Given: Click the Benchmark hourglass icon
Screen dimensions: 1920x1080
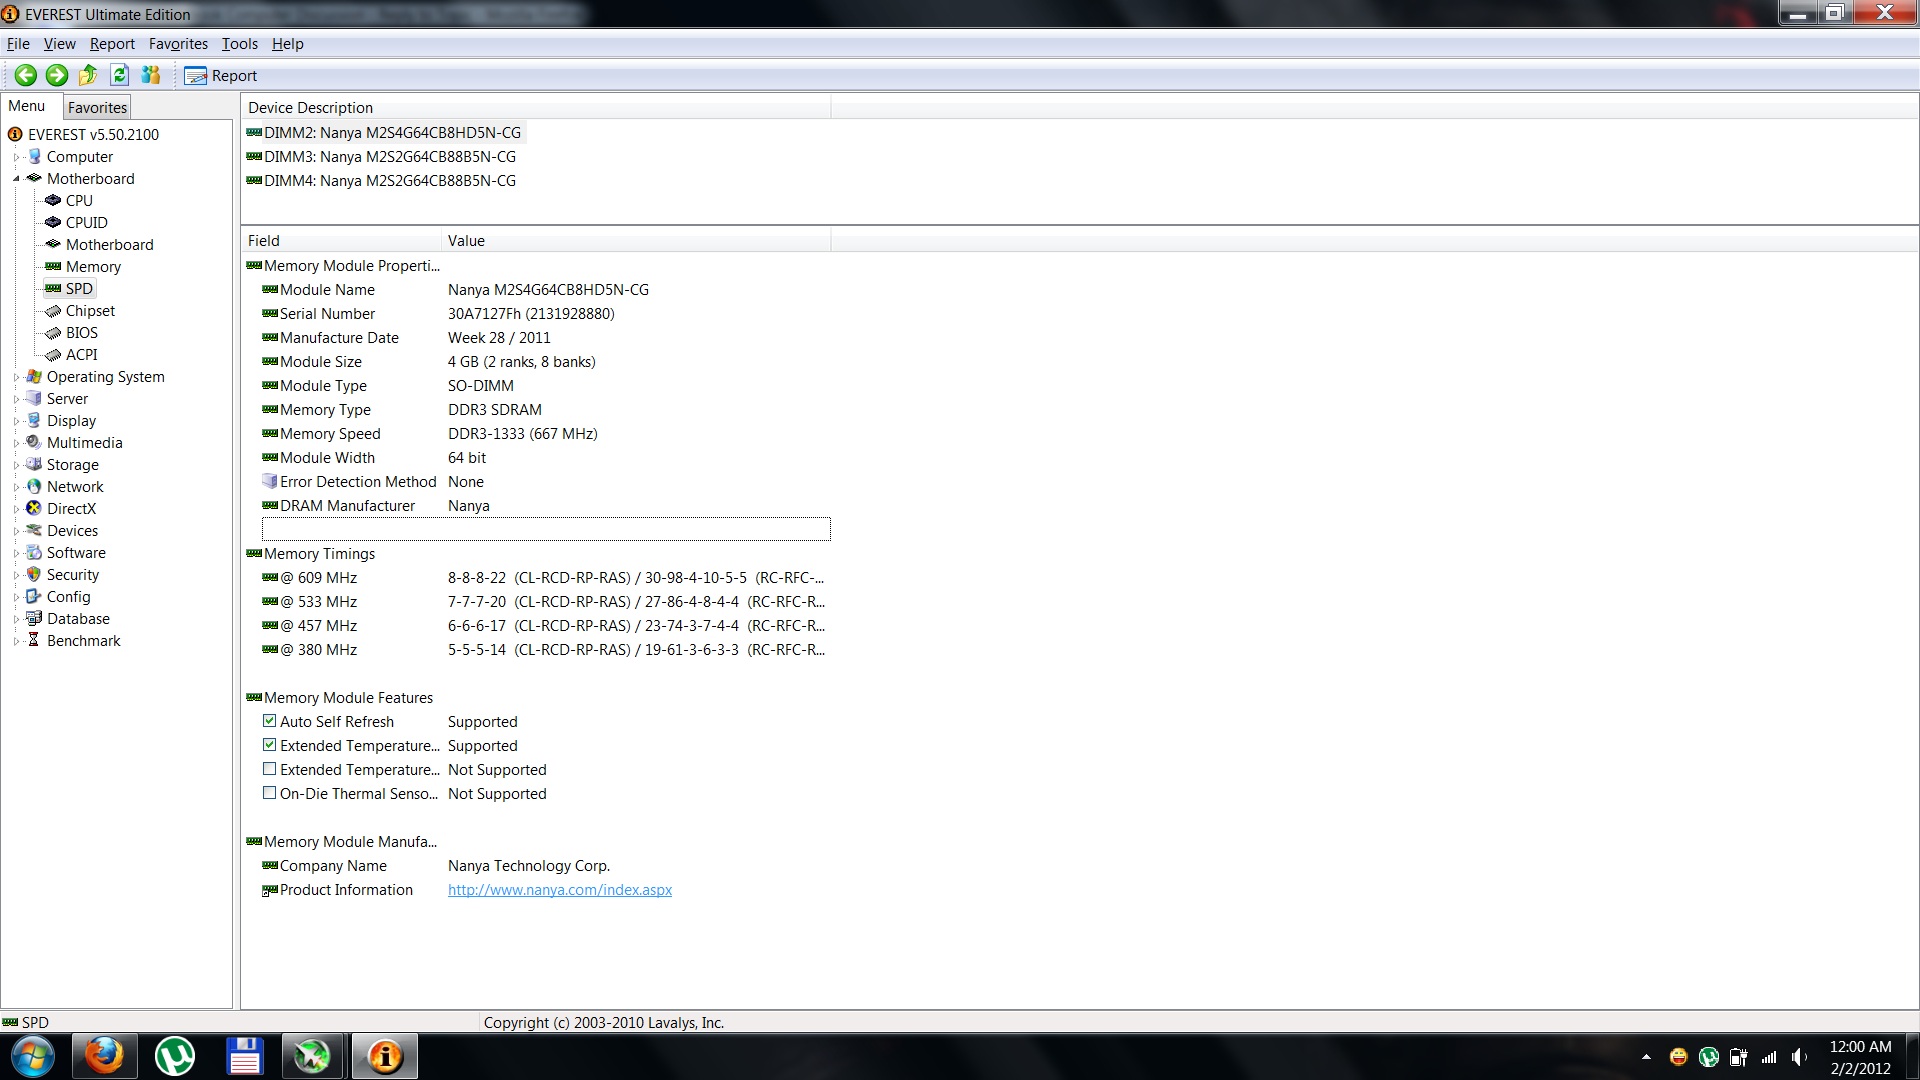Looking at the screenshot, I should click(x=34, y=640).
